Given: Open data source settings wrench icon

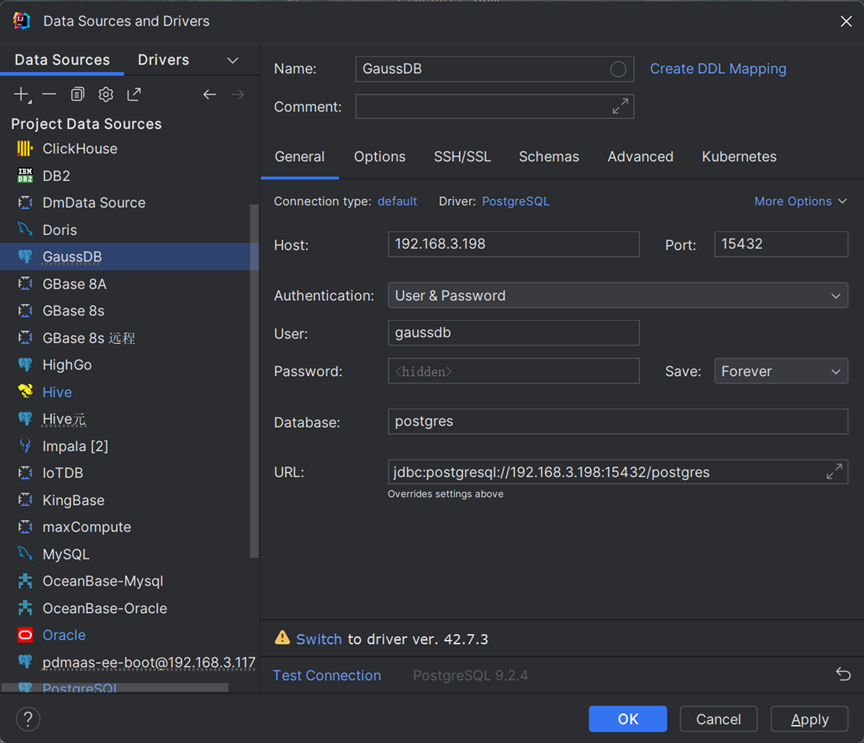Looking at the screenshot, I should [x=105, y=94].
